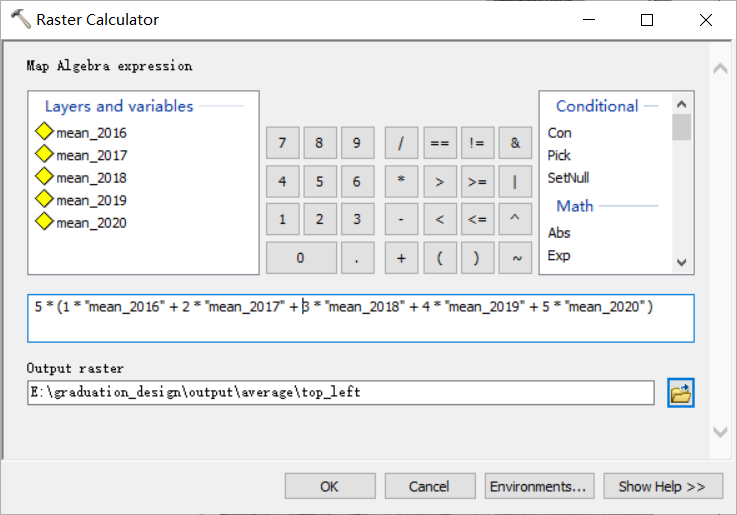Click the 1 keypad button
This screenshot has height=515, width=737.
click(x=282, y=219)
